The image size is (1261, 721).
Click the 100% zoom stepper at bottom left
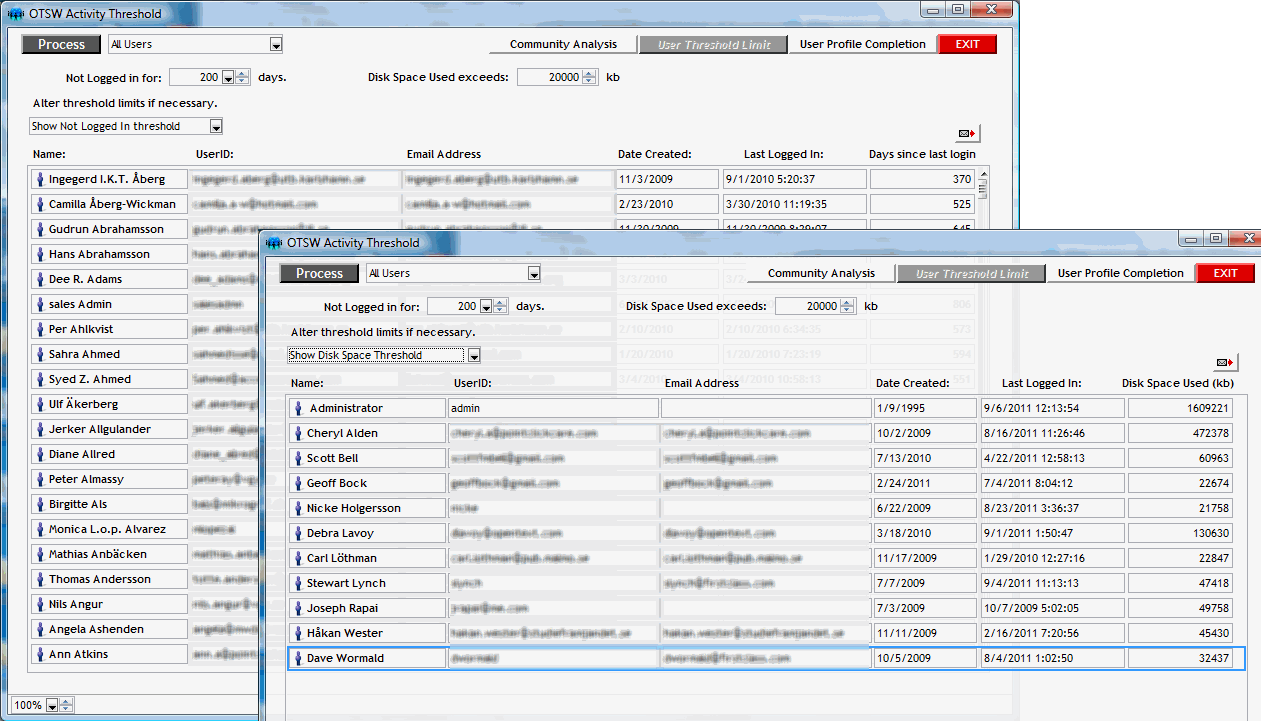(66, 705)
